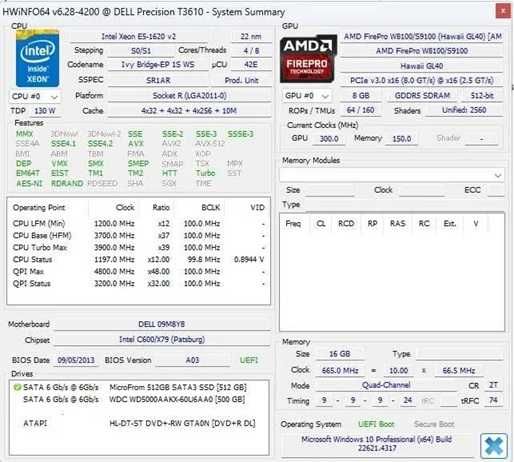Viewport: 514px width, 462px height.
Task: Click the EM64T feature flag
Action: (28, 173)
